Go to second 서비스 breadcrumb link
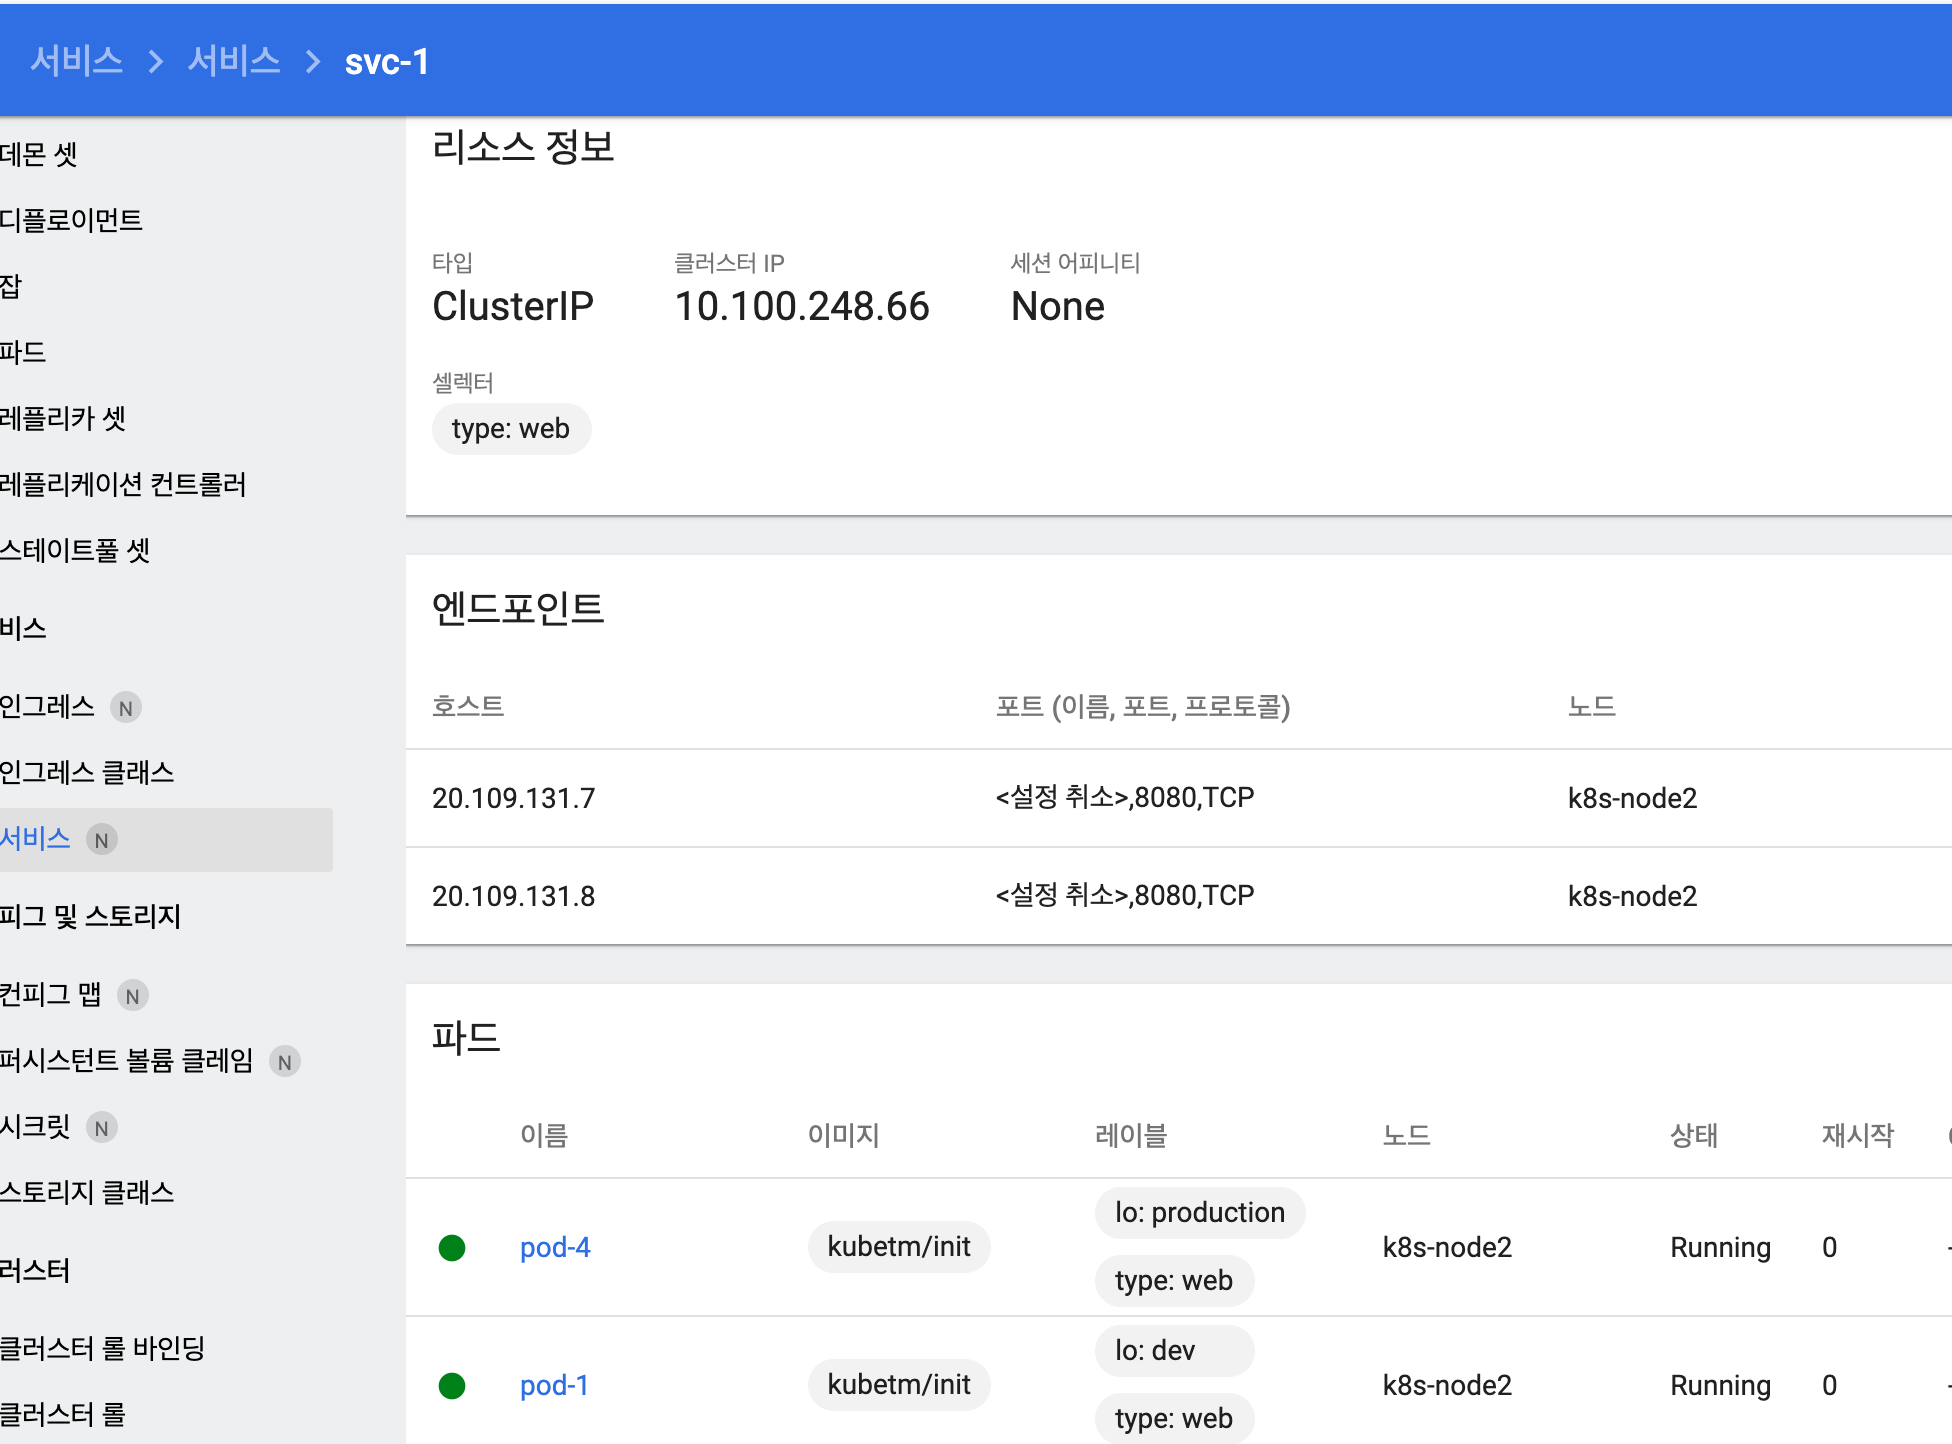Viewport: 1952px width, 1444px height. 234,61
